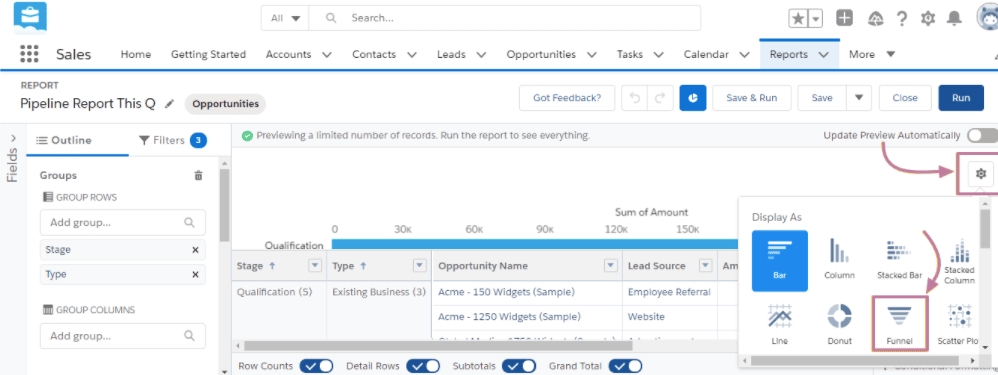Go to the Home tab
The height and width of the screenshot is (375, 998).
coord(136,55)
